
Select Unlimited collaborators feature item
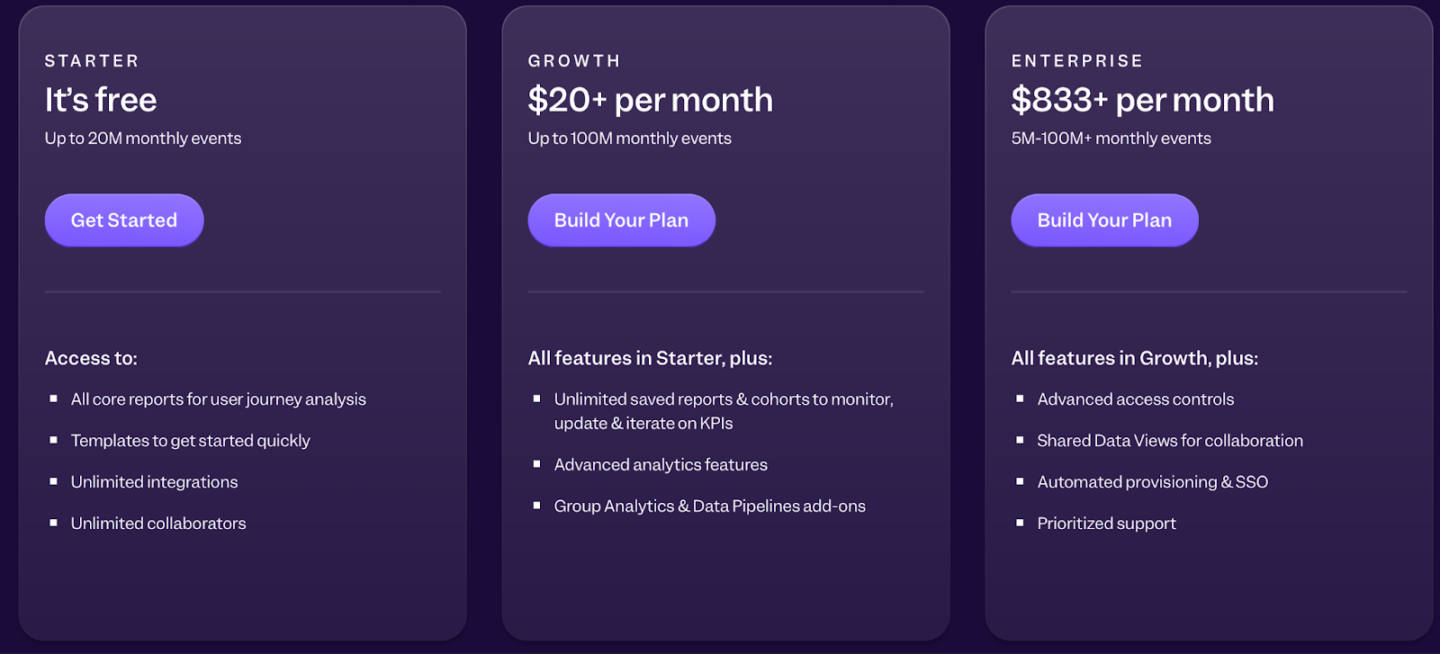click(158, 523)
